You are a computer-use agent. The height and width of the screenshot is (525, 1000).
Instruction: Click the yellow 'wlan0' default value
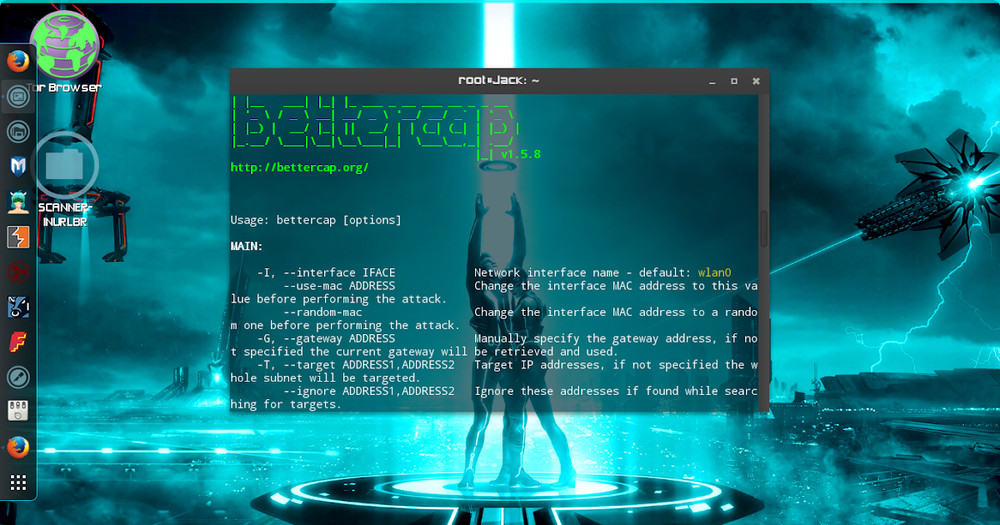[x=714, y=272]
